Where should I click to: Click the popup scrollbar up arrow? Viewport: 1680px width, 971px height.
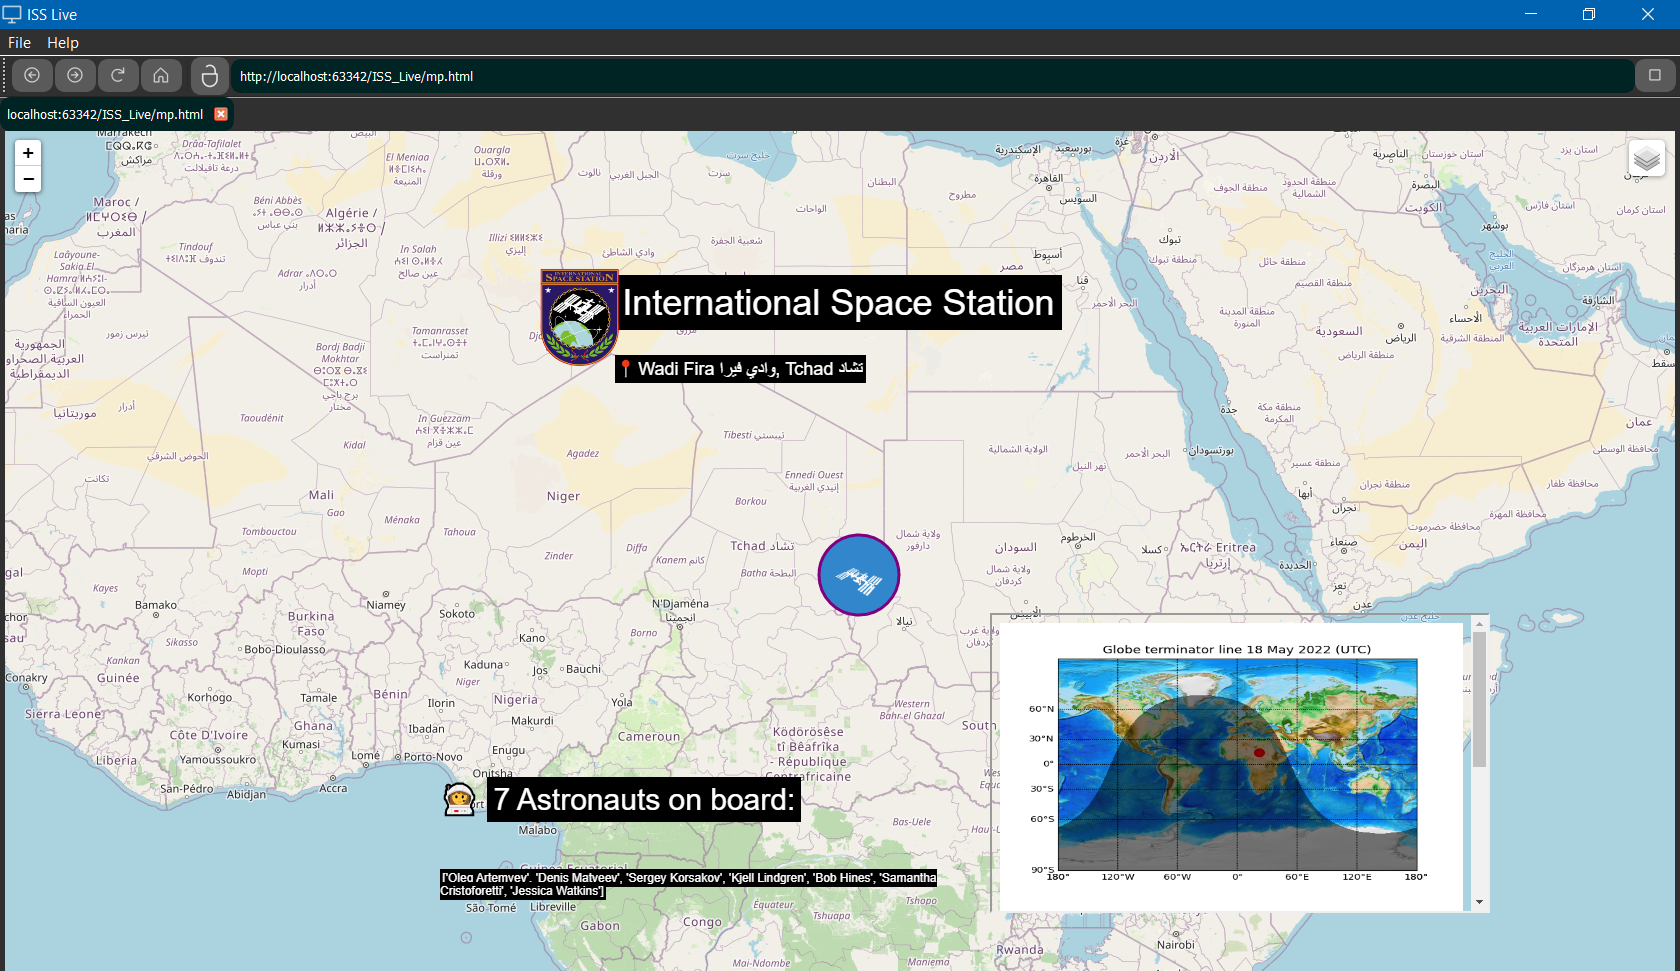pyautogui.click(x=1479, y=624)
